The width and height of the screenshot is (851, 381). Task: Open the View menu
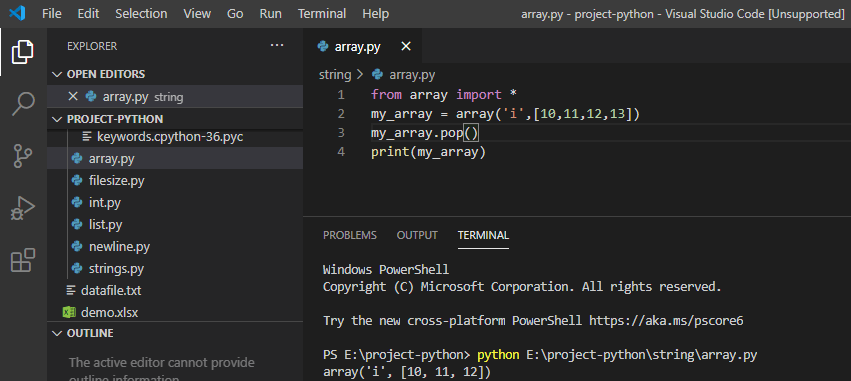pos(197,14)
